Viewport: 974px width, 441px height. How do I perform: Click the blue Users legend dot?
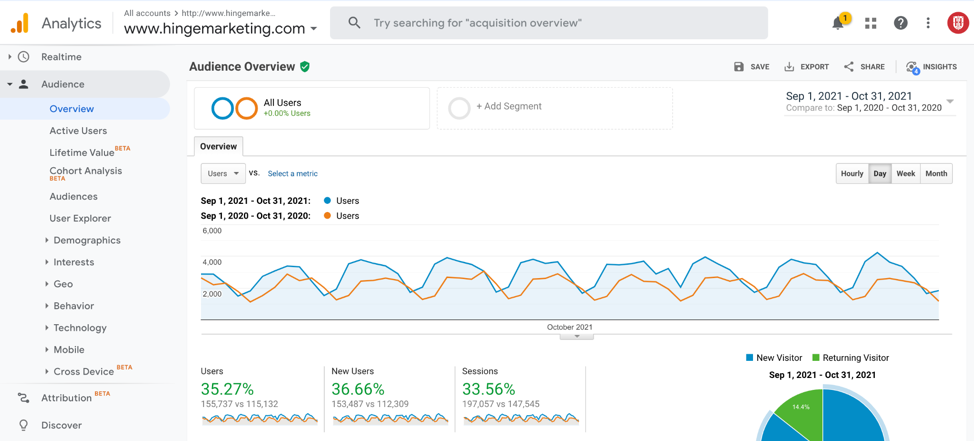[x=327, y=201]
